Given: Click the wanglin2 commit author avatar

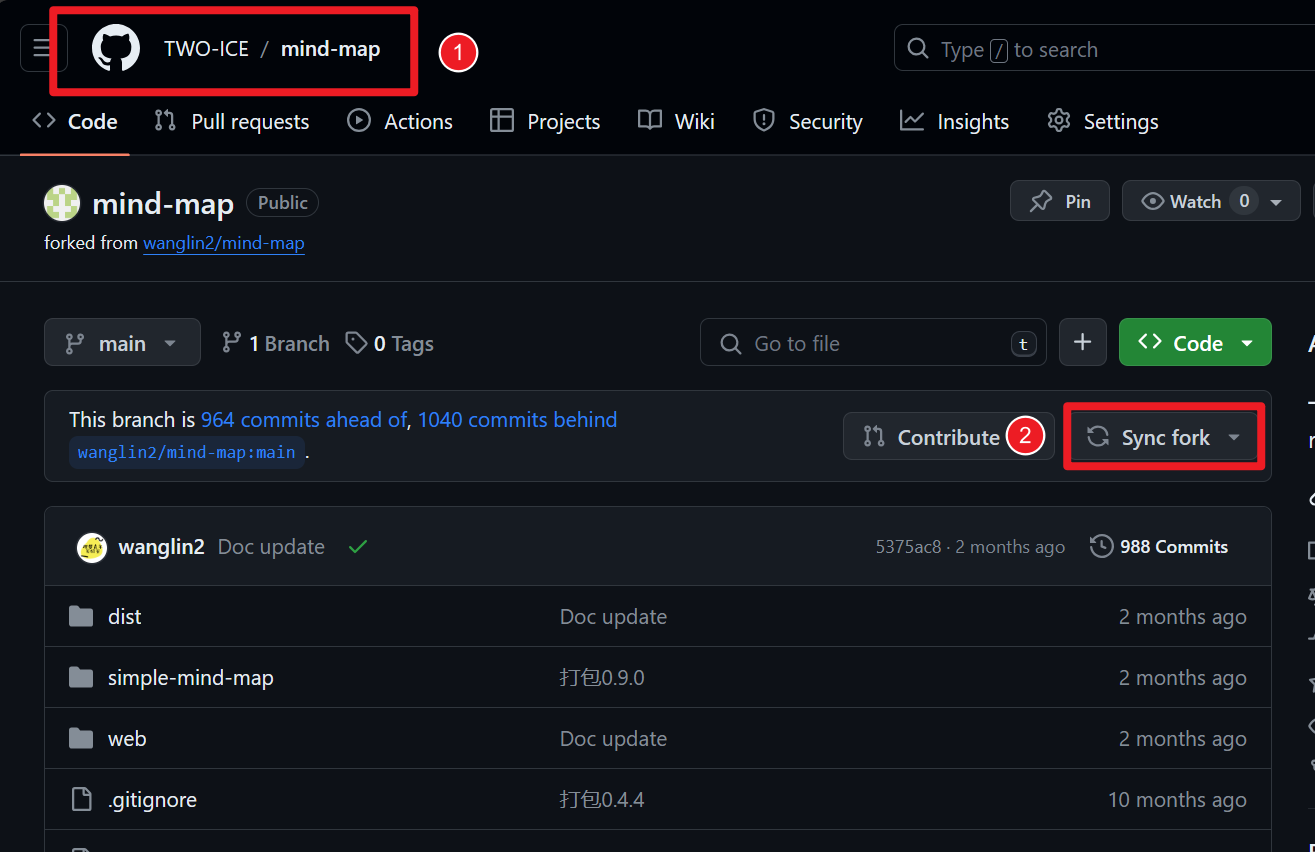Looking at the screenshot, I should point(92,547).
